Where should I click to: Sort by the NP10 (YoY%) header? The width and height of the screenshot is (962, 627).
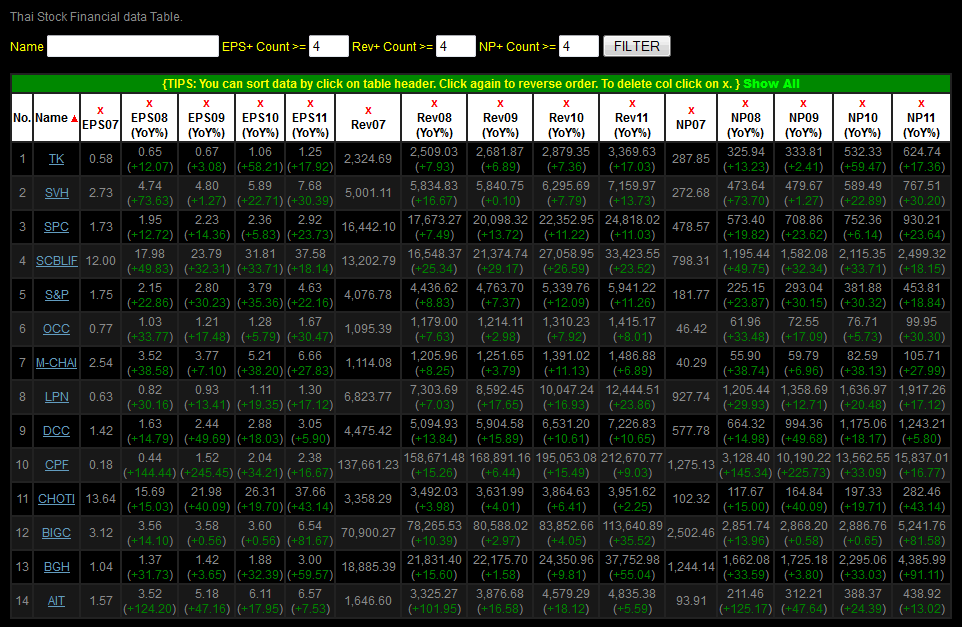[862, 124]
